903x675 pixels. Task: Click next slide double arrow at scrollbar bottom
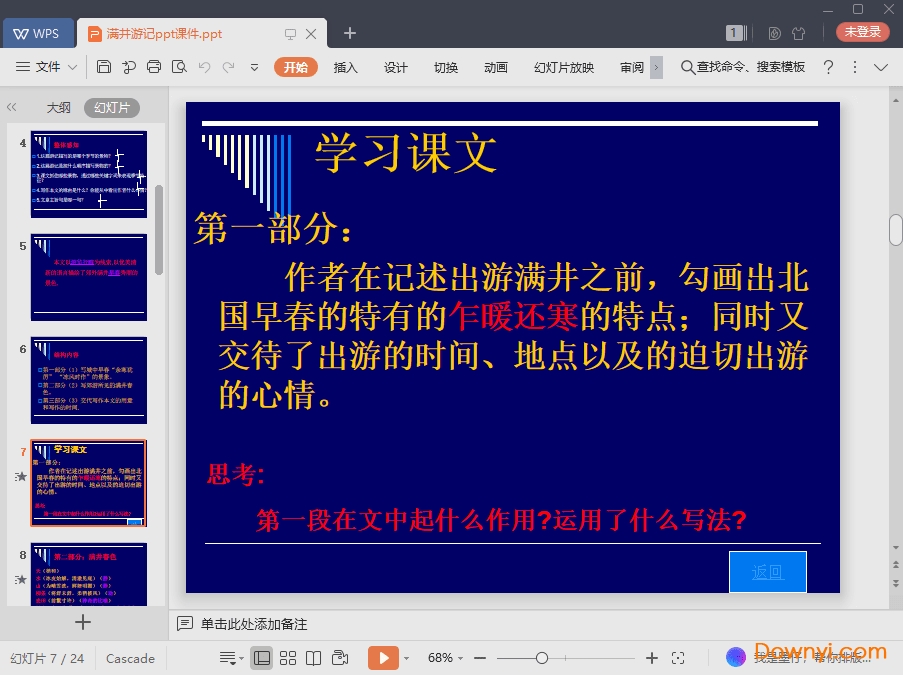pyautogui.click(x=896, y=583)
